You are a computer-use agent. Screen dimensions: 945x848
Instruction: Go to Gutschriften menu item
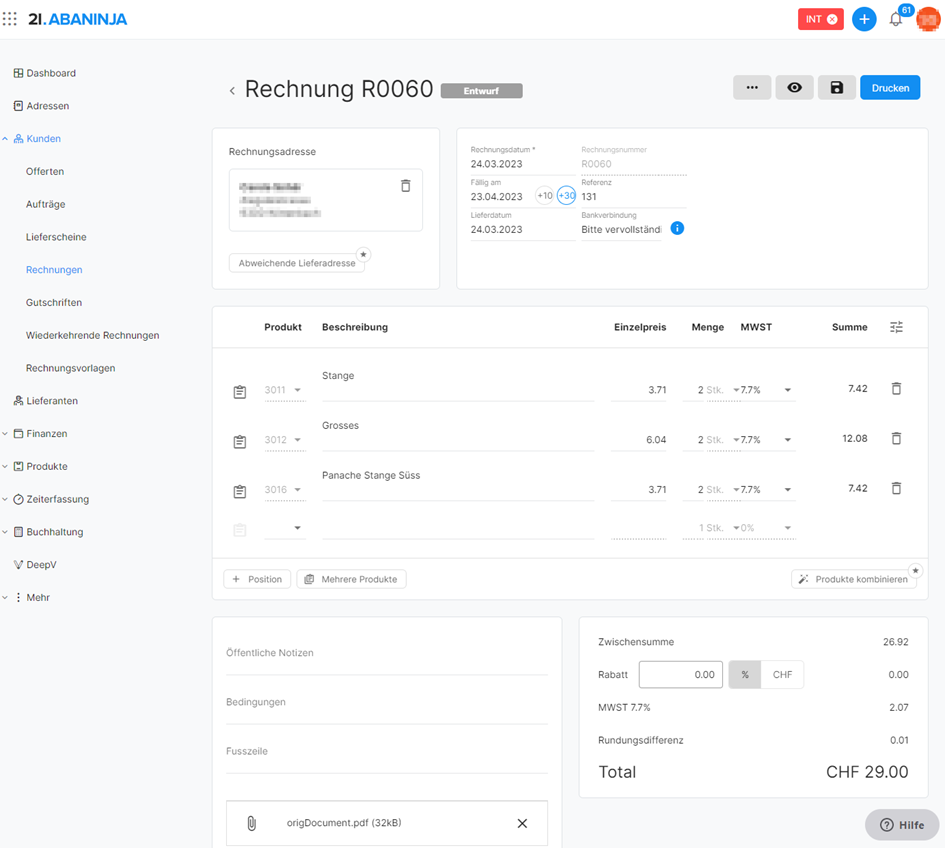click(x=54, y=303)
